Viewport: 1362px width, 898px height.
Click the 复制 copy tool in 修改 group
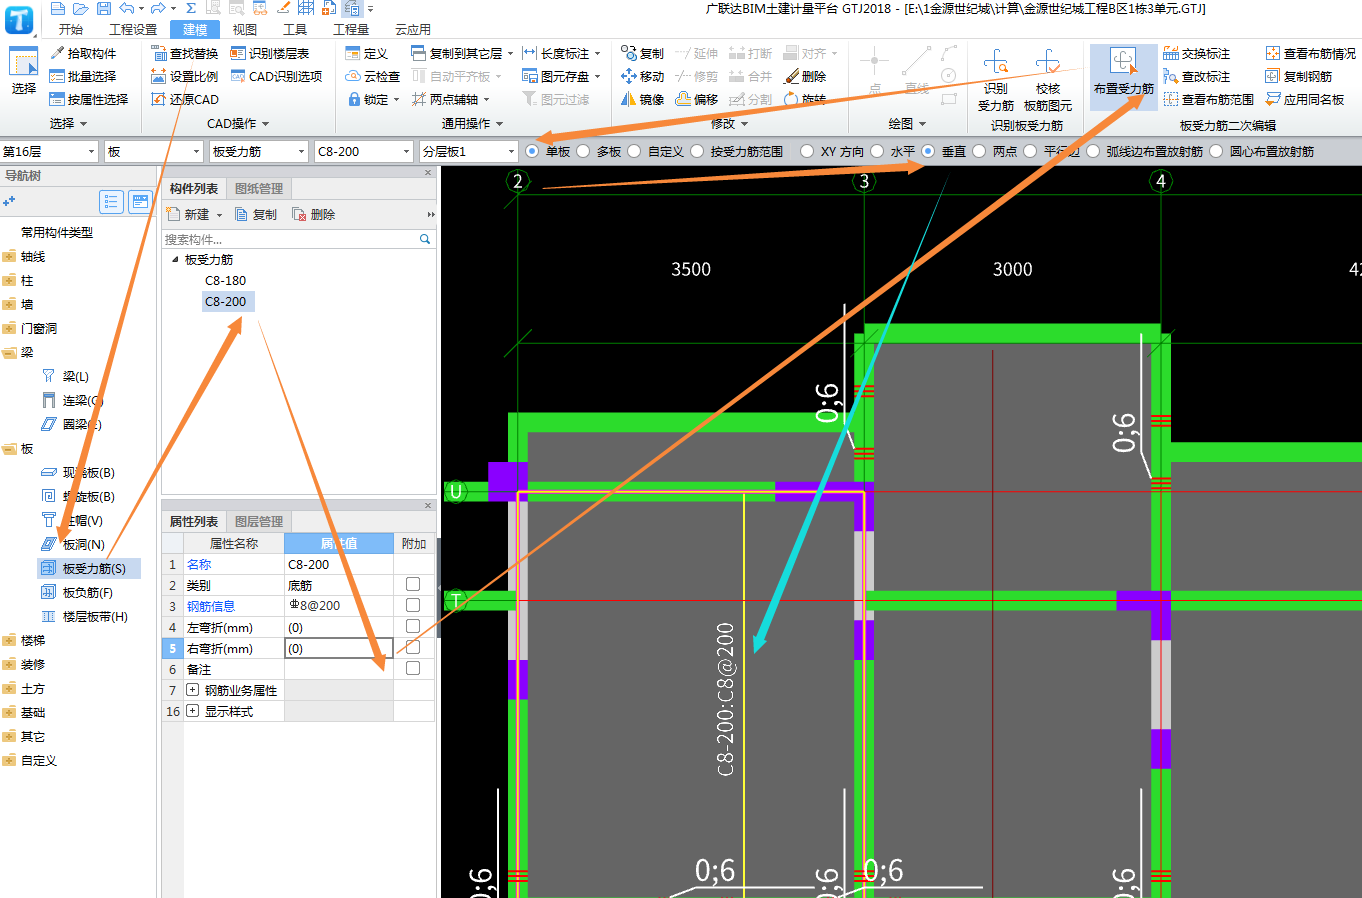(642, 53)
